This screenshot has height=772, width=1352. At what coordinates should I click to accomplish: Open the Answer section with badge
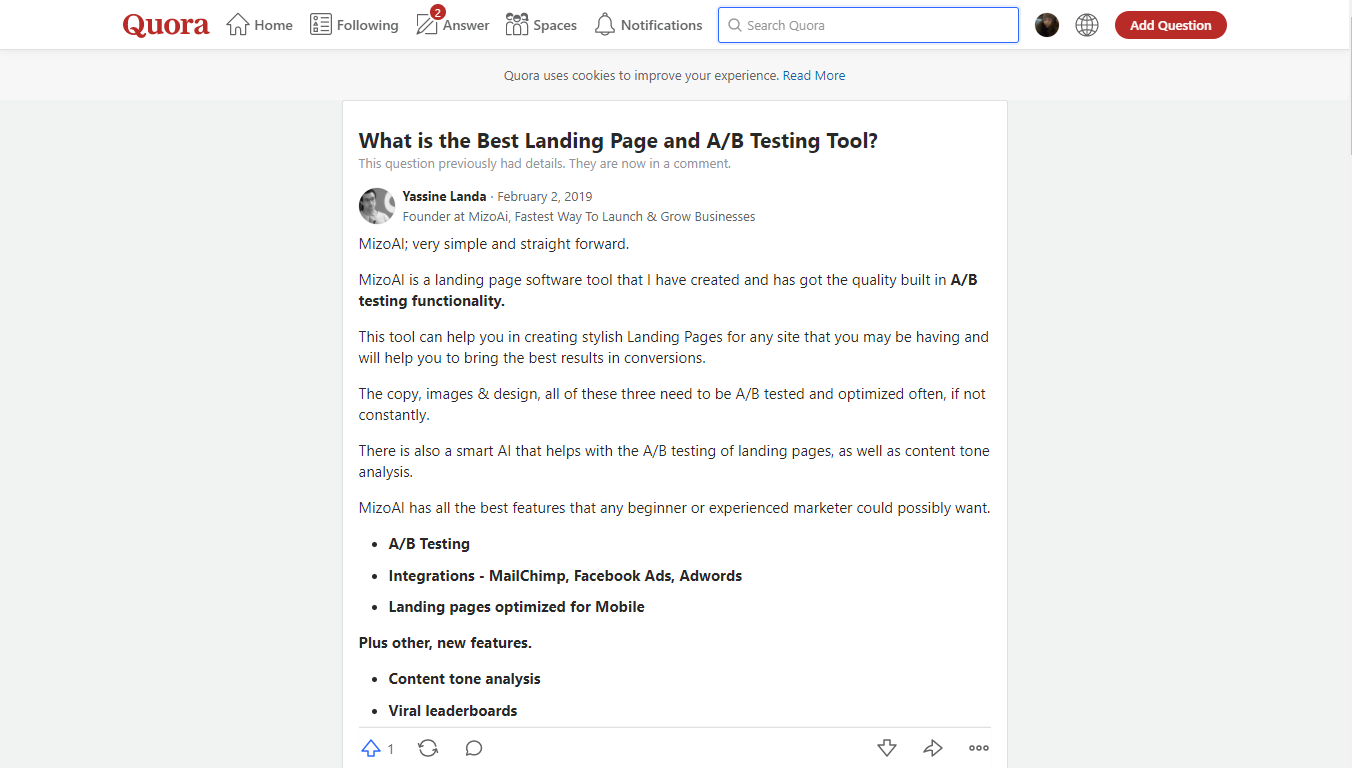(x=452, y=25)
